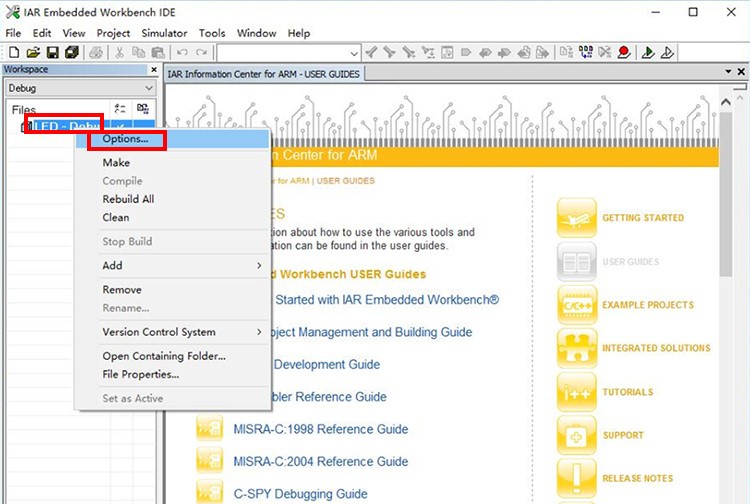Open the Project menu in menu bar
The height and width of the screenshot is (504, 750).
113,33
